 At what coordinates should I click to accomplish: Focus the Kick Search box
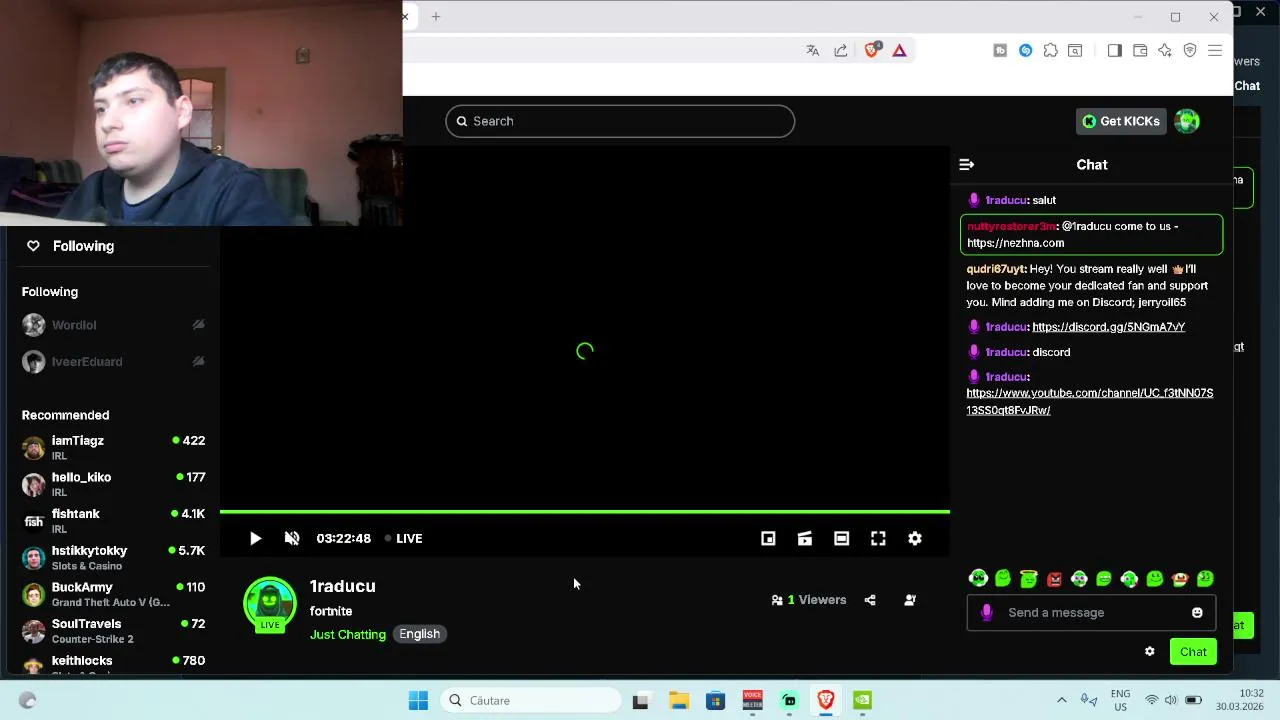click(x=620, y=121)
